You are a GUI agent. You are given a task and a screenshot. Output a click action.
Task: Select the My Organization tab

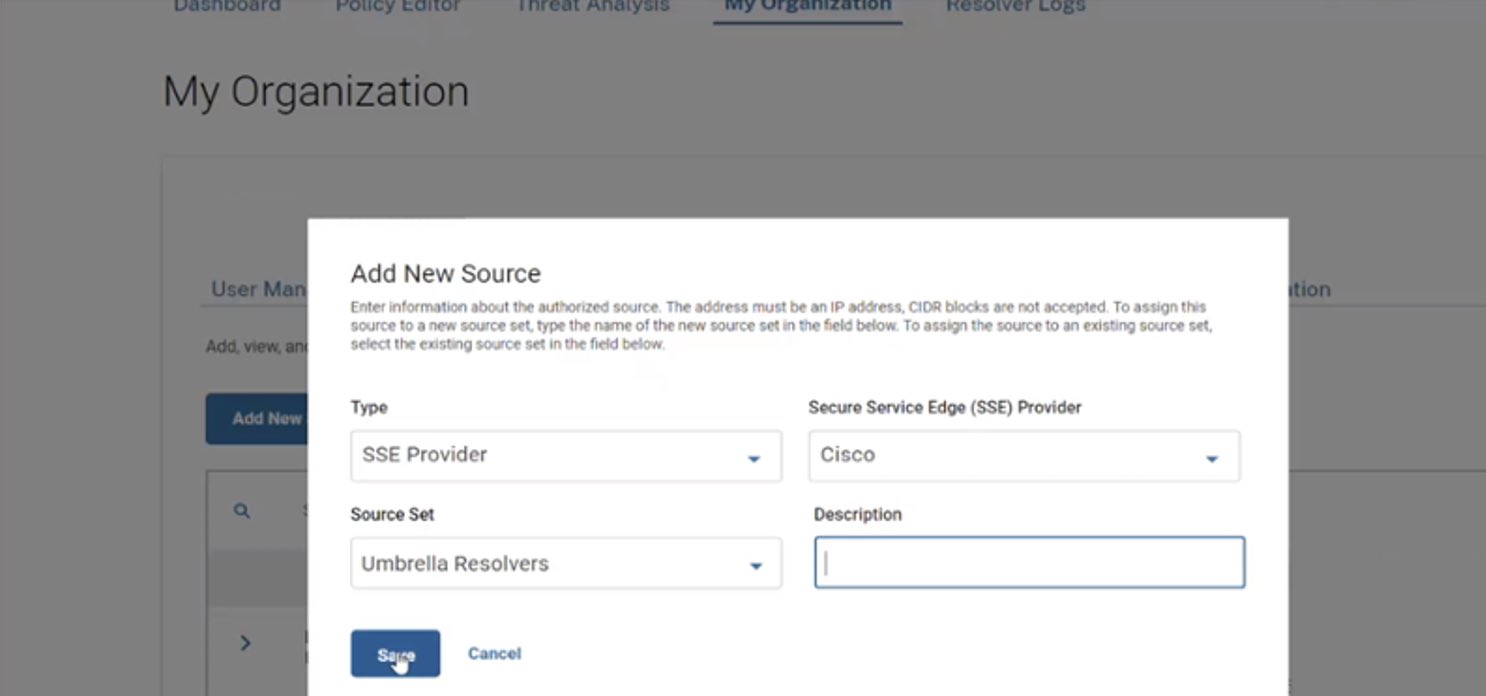807,8
